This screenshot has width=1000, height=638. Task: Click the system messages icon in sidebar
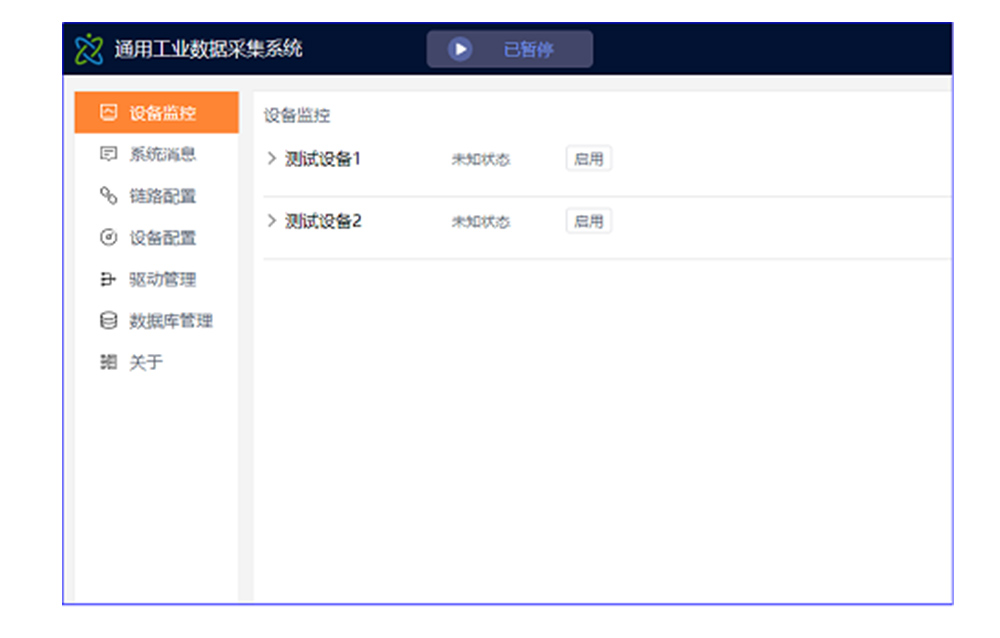[108, 154]
